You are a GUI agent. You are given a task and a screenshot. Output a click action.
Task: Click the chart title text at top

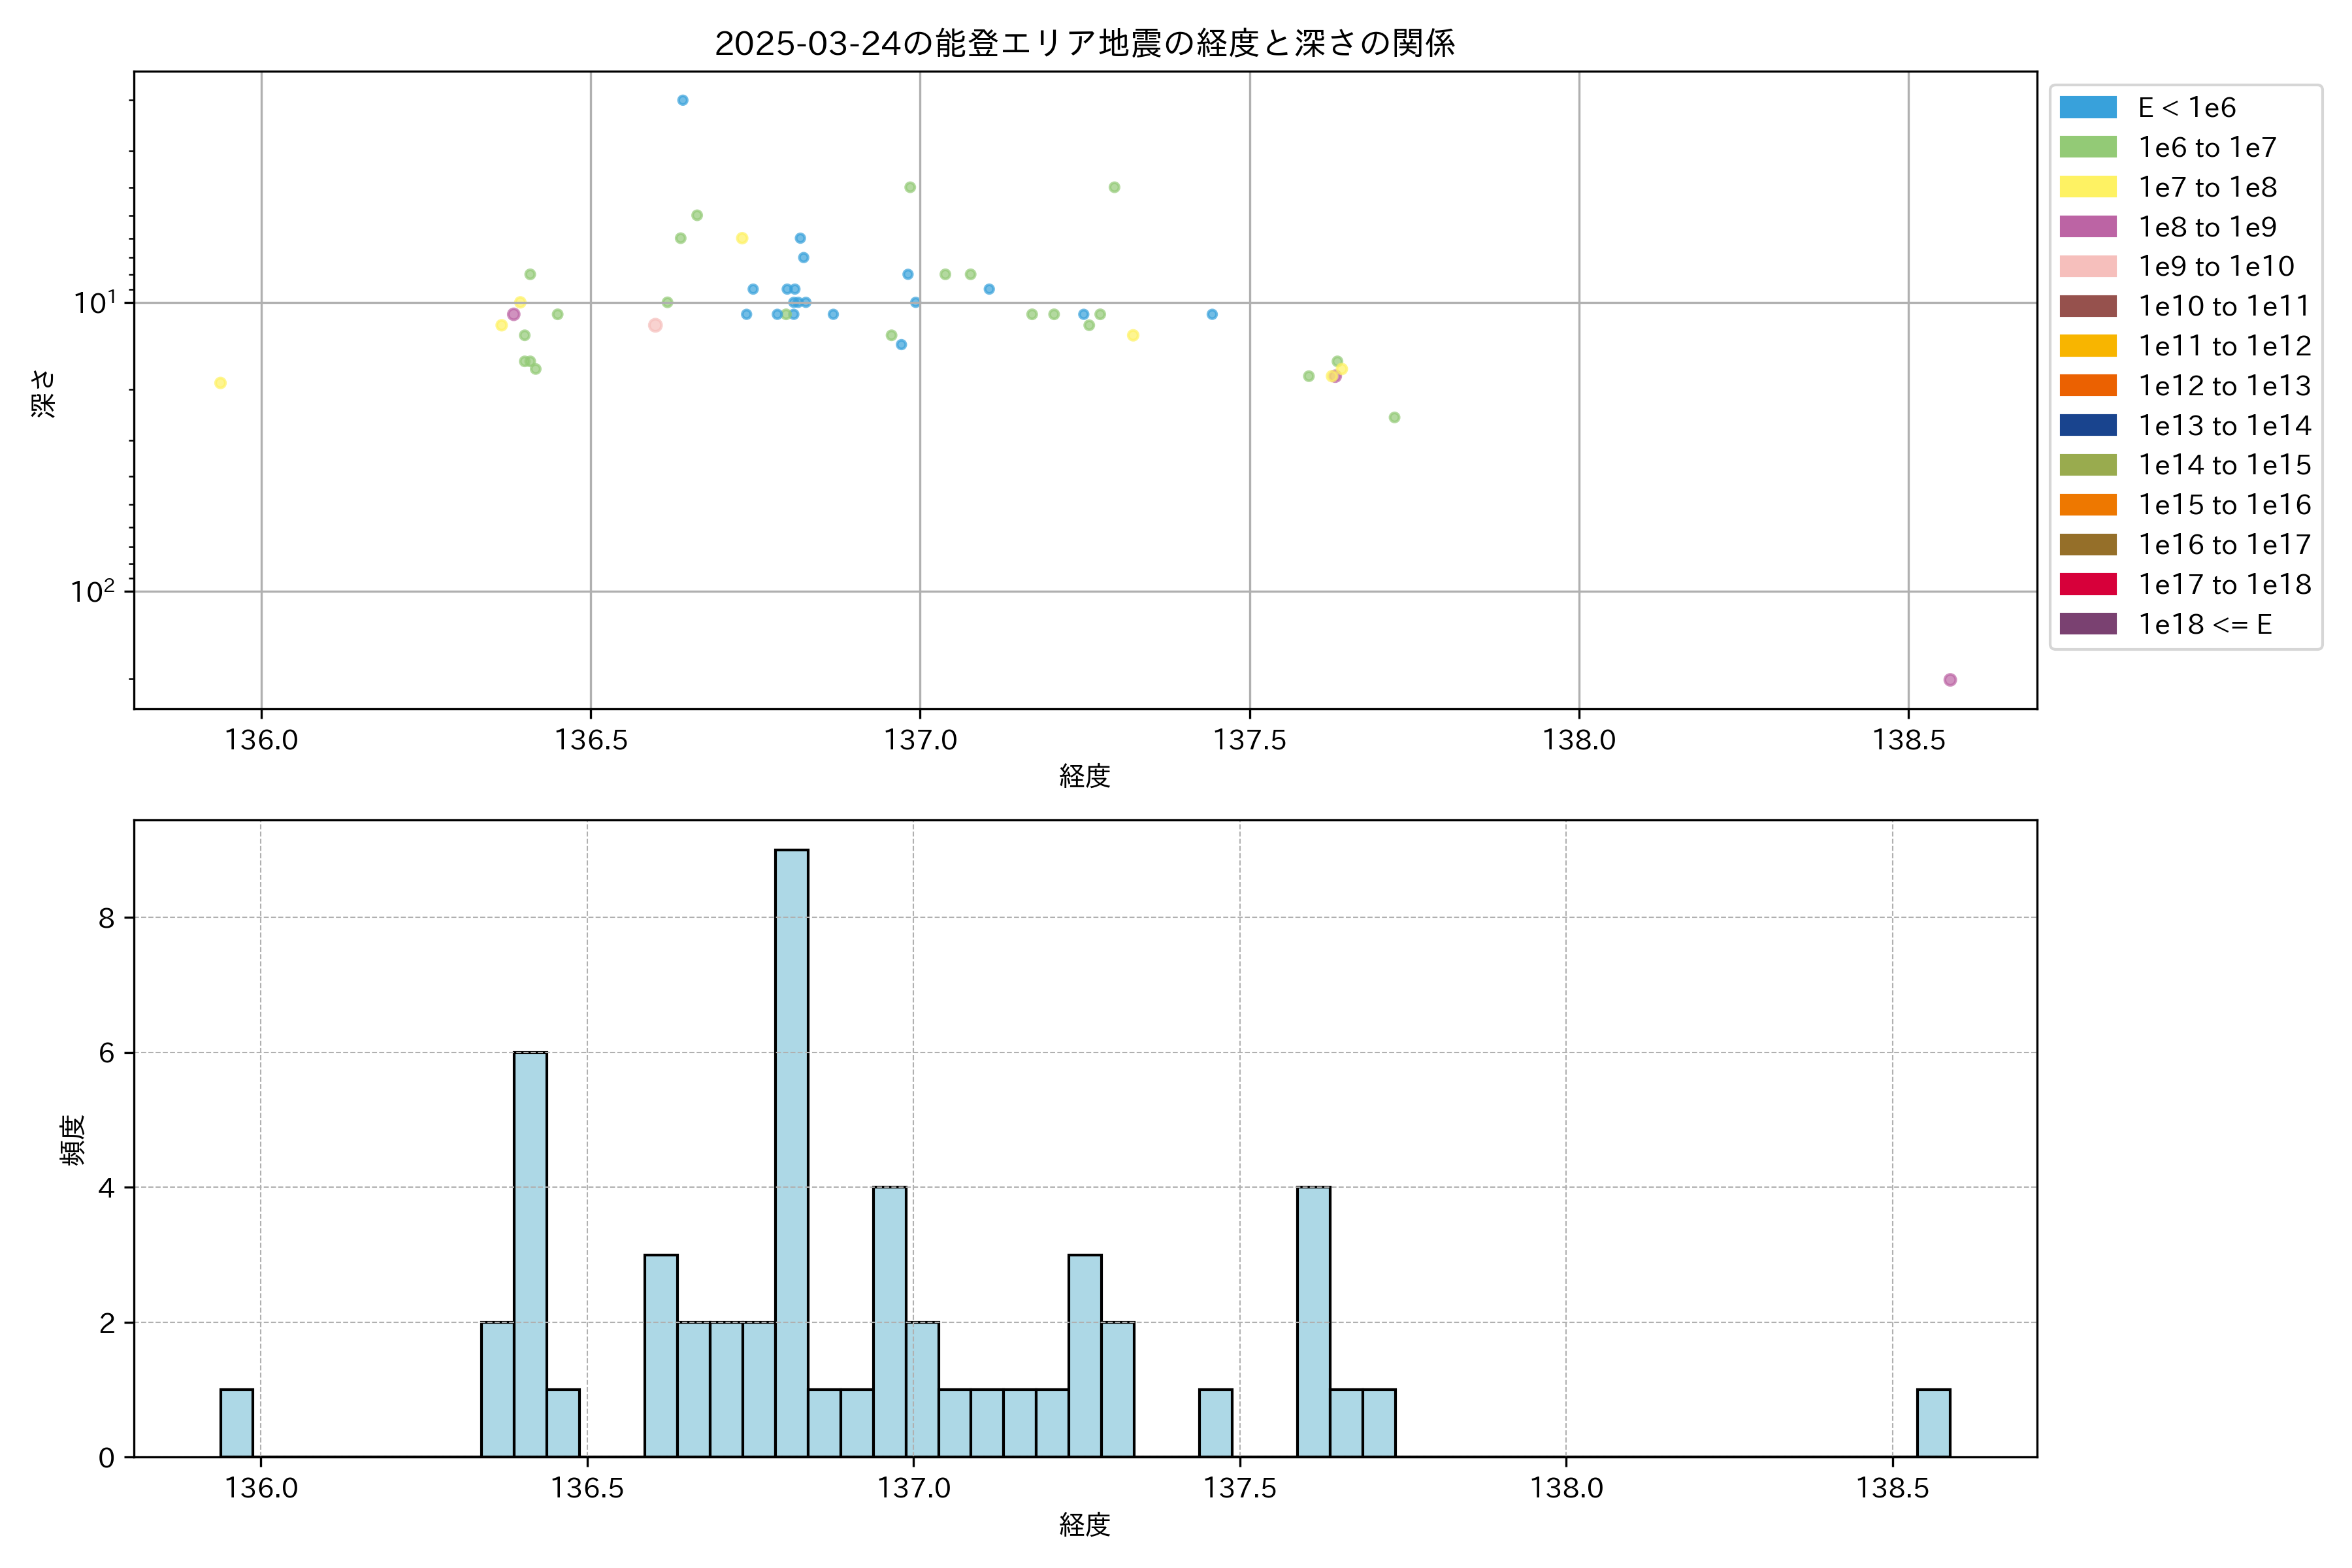1084,43
